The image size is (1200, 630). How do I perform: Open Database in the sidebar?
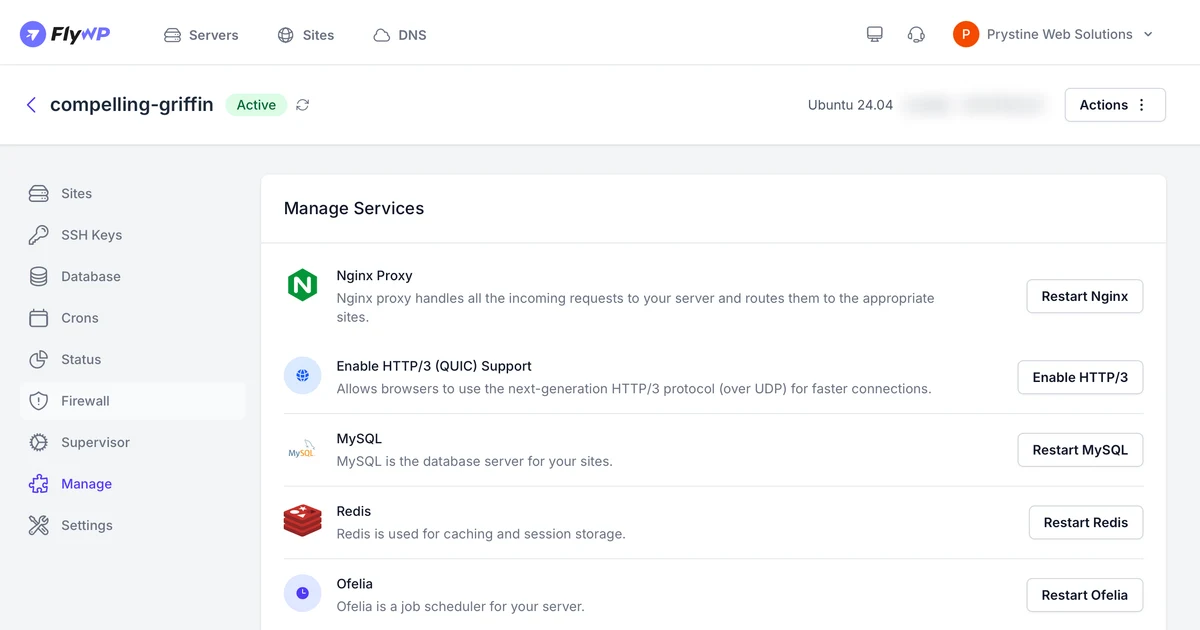click(x=132, y=277)
